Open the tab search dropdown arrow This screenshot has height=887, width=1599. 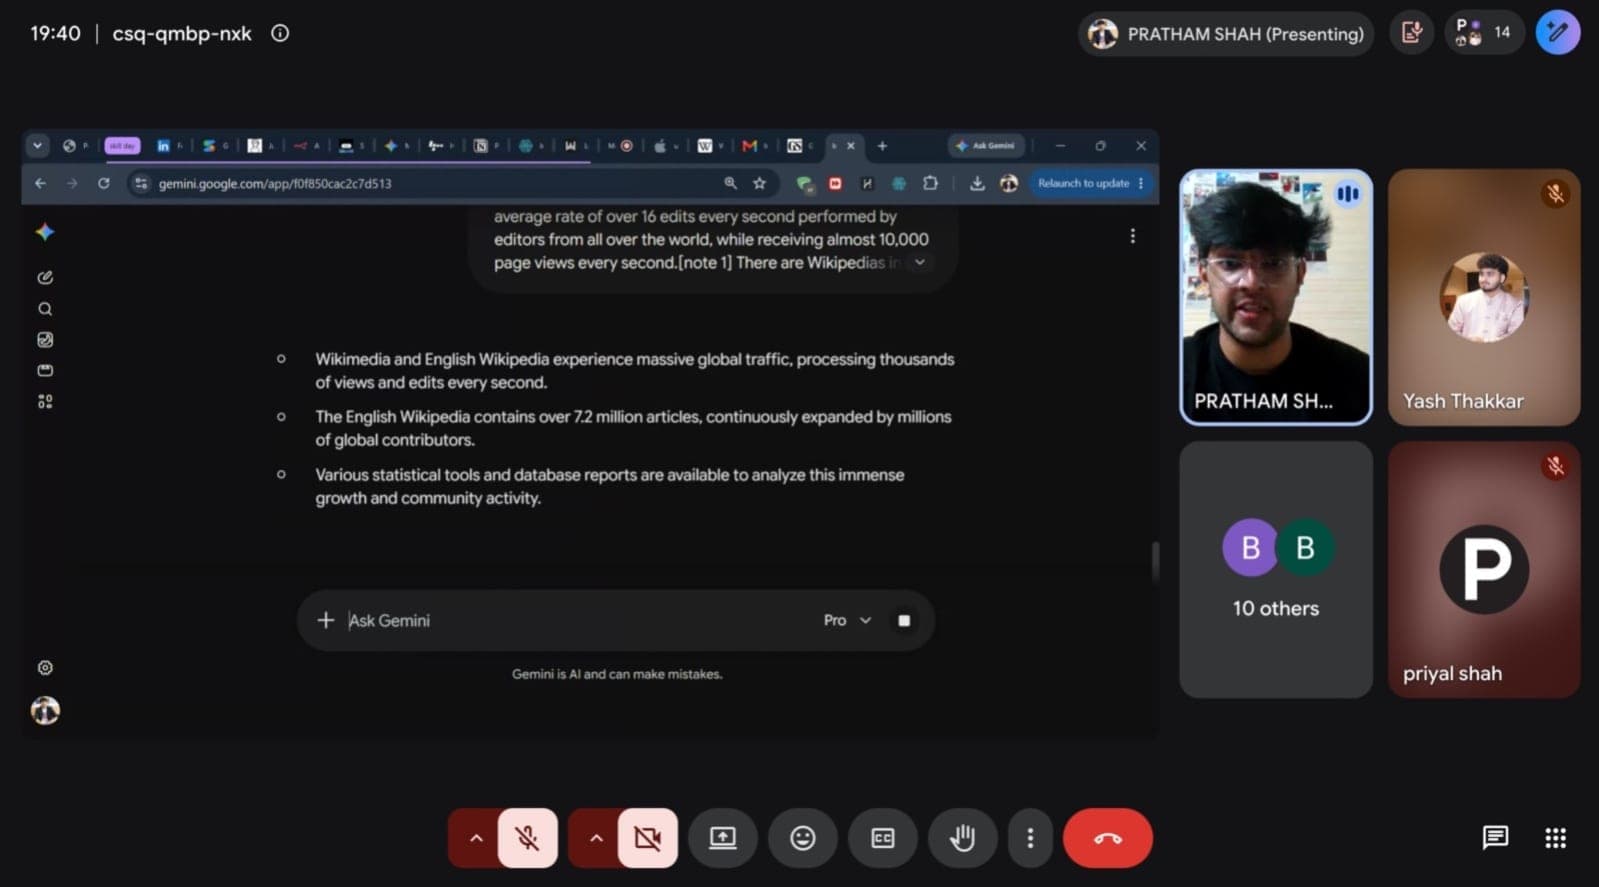pyautogui.click(x=37, y=146)
